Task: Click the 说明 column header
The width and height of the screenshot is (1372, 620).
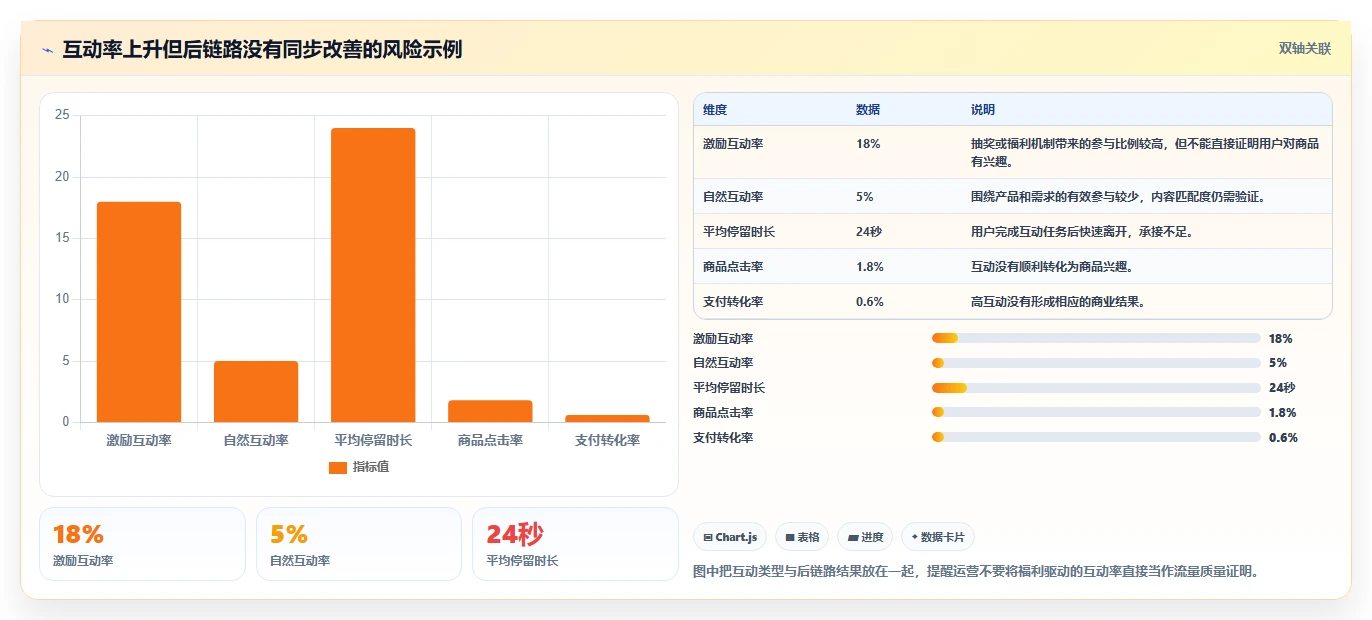Action: tap(983, 109)
